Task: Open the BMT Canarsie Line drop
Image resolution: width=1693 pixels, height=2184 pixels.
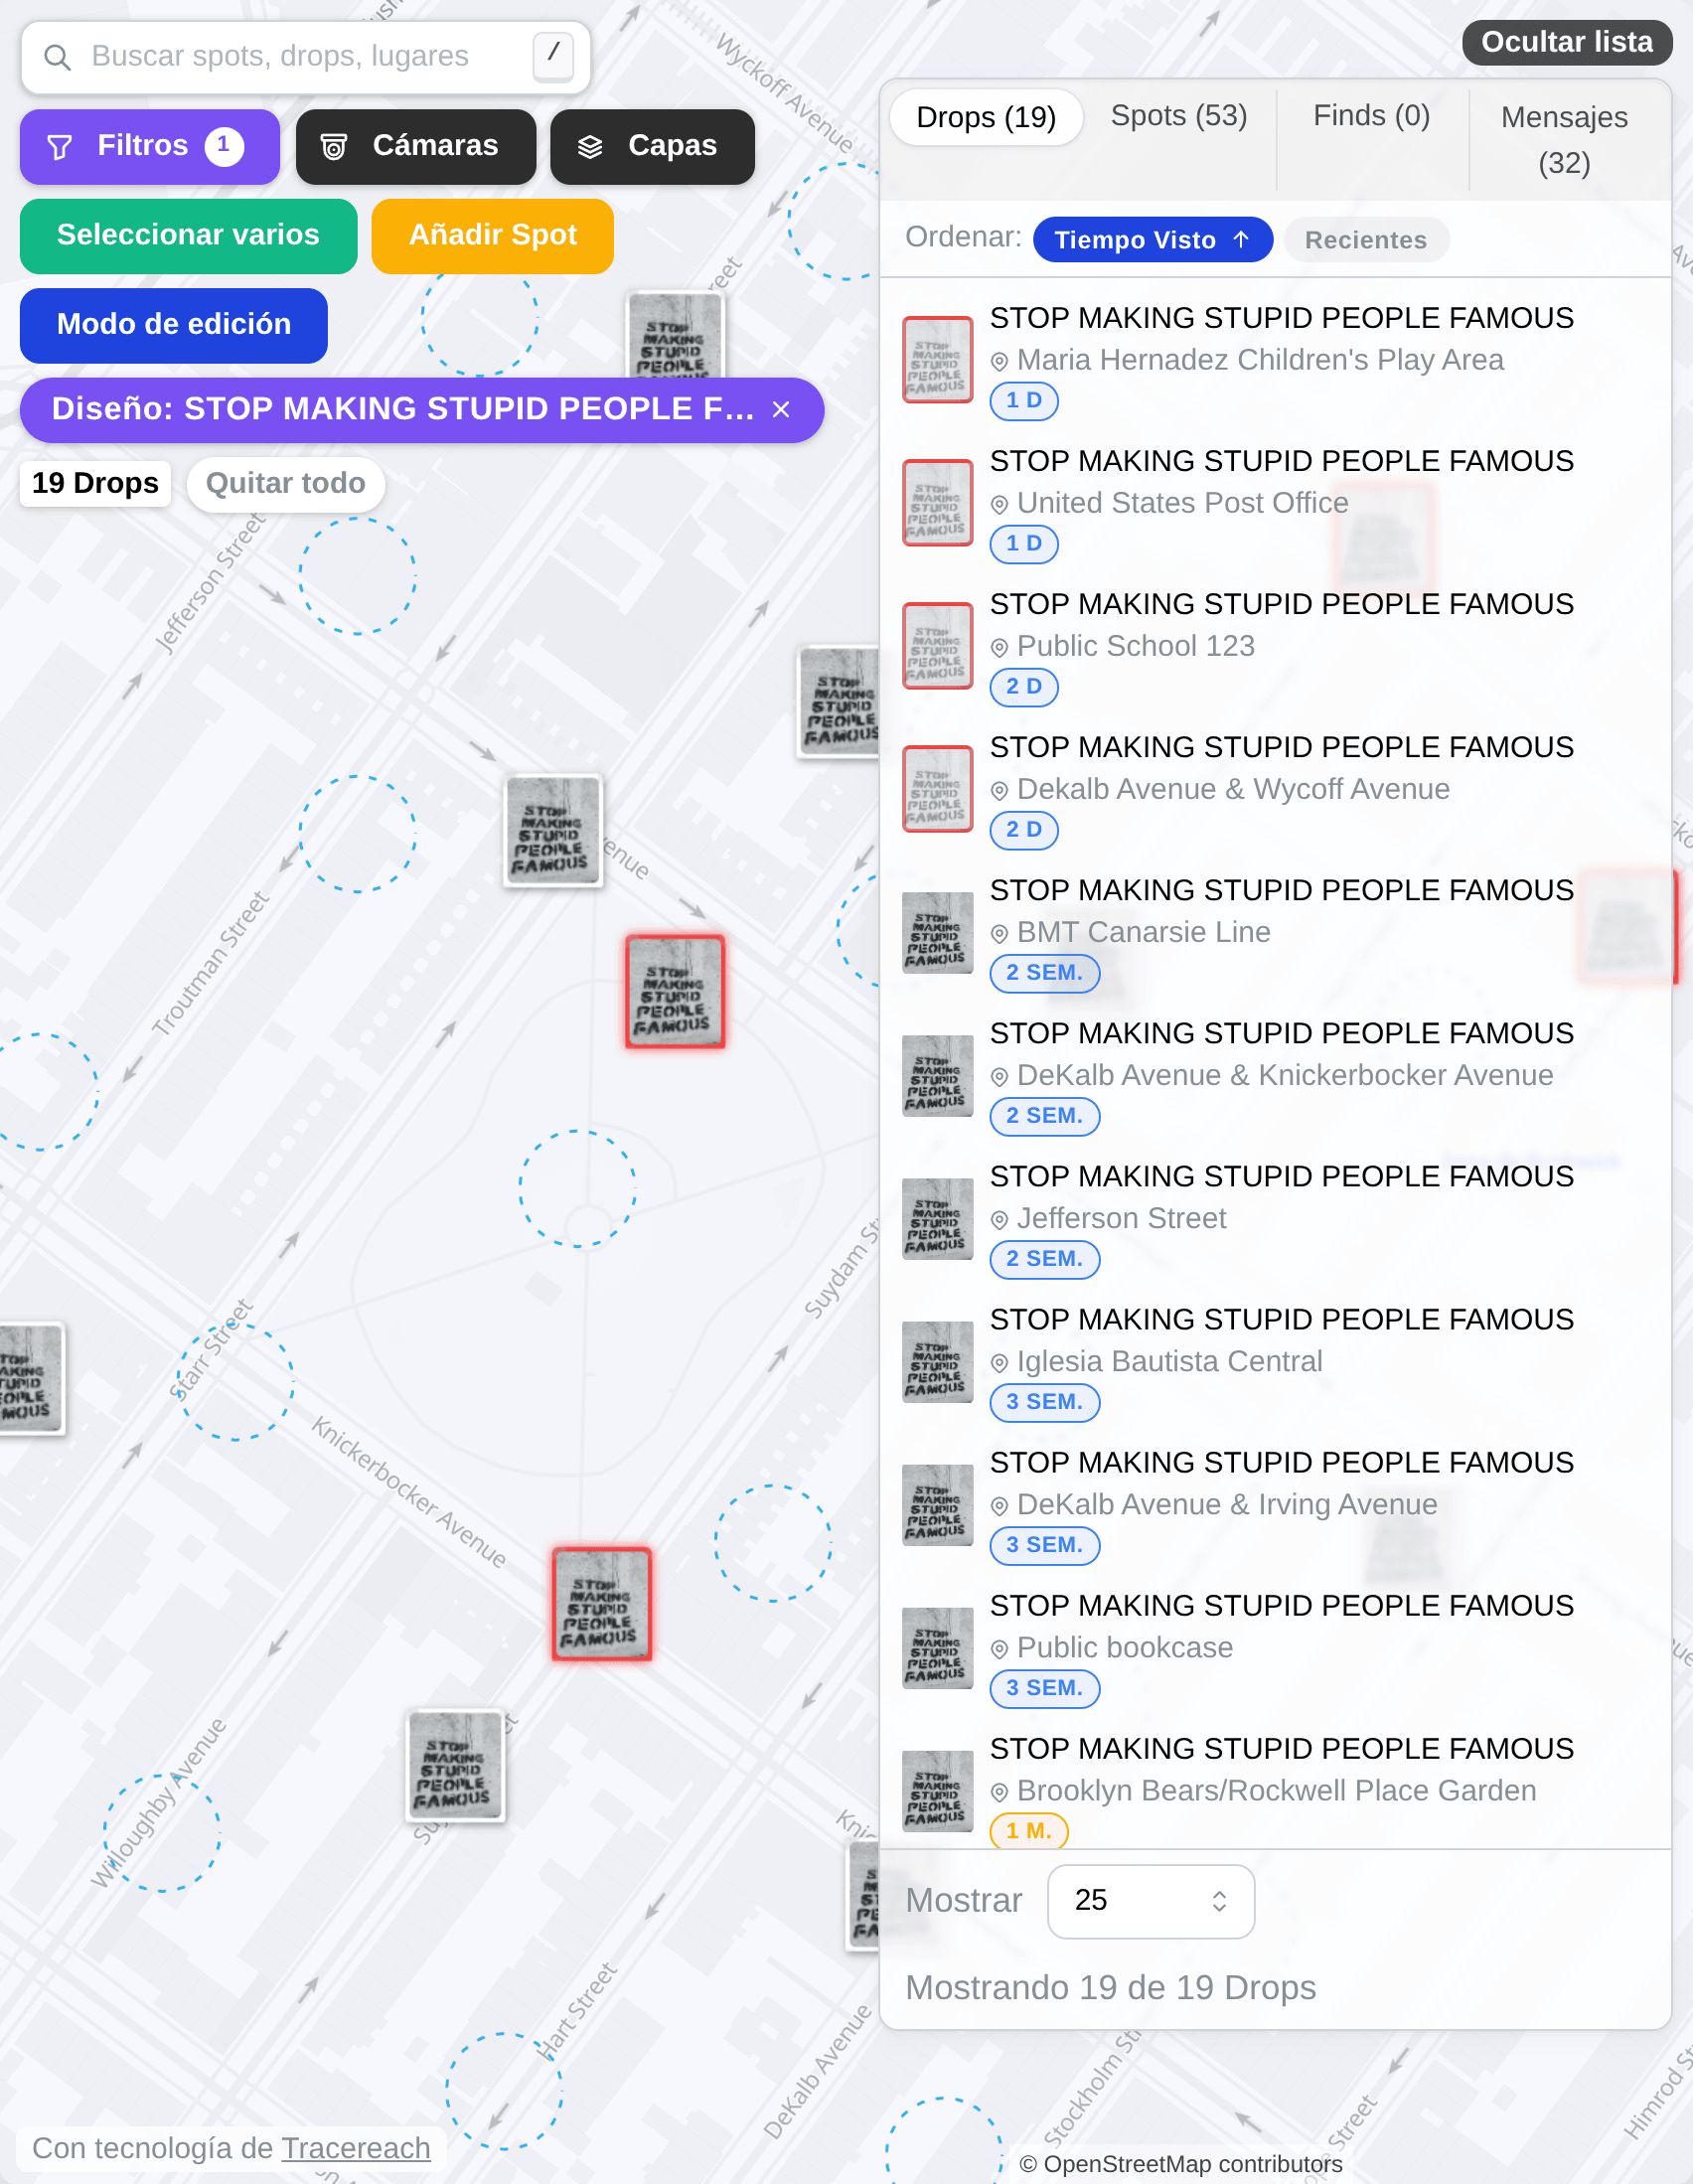Action: coord(1275,932)
